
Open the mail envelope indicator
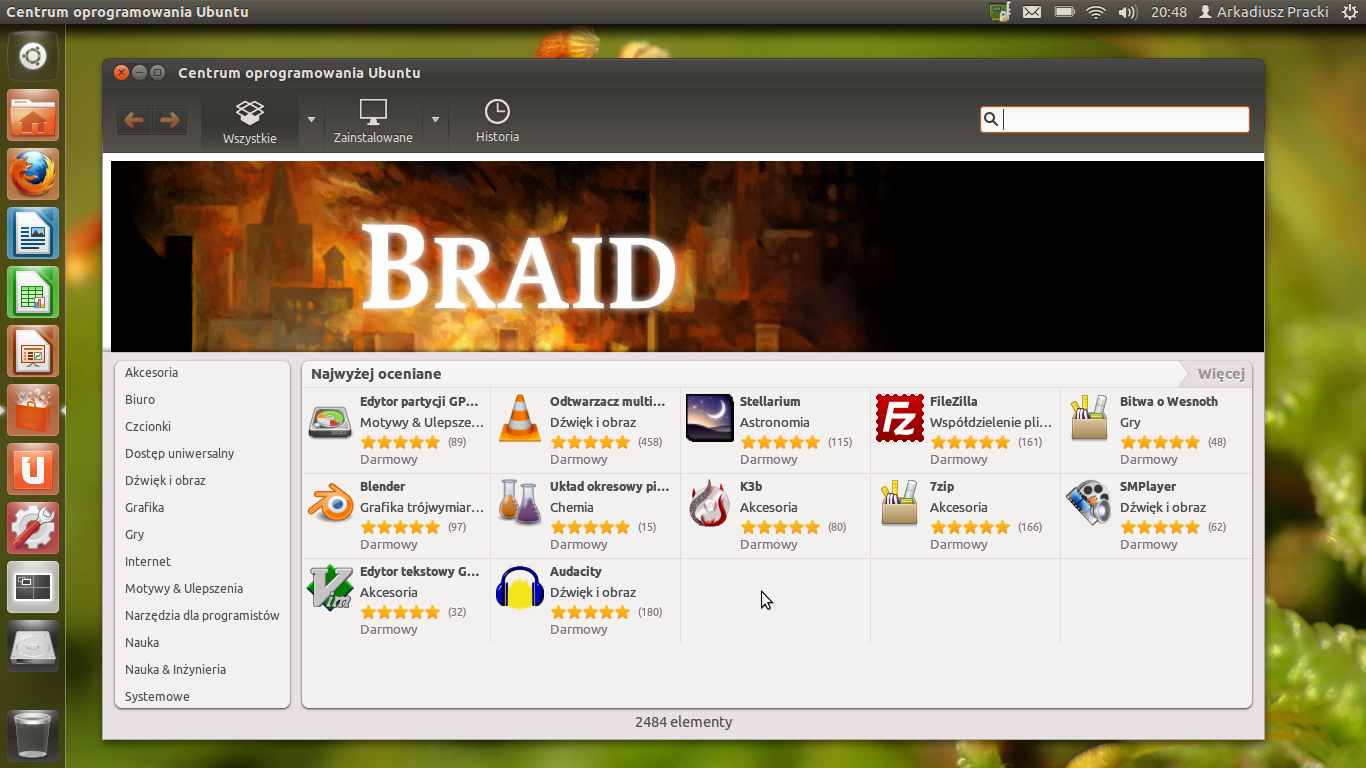click(x=1032, y=12)
